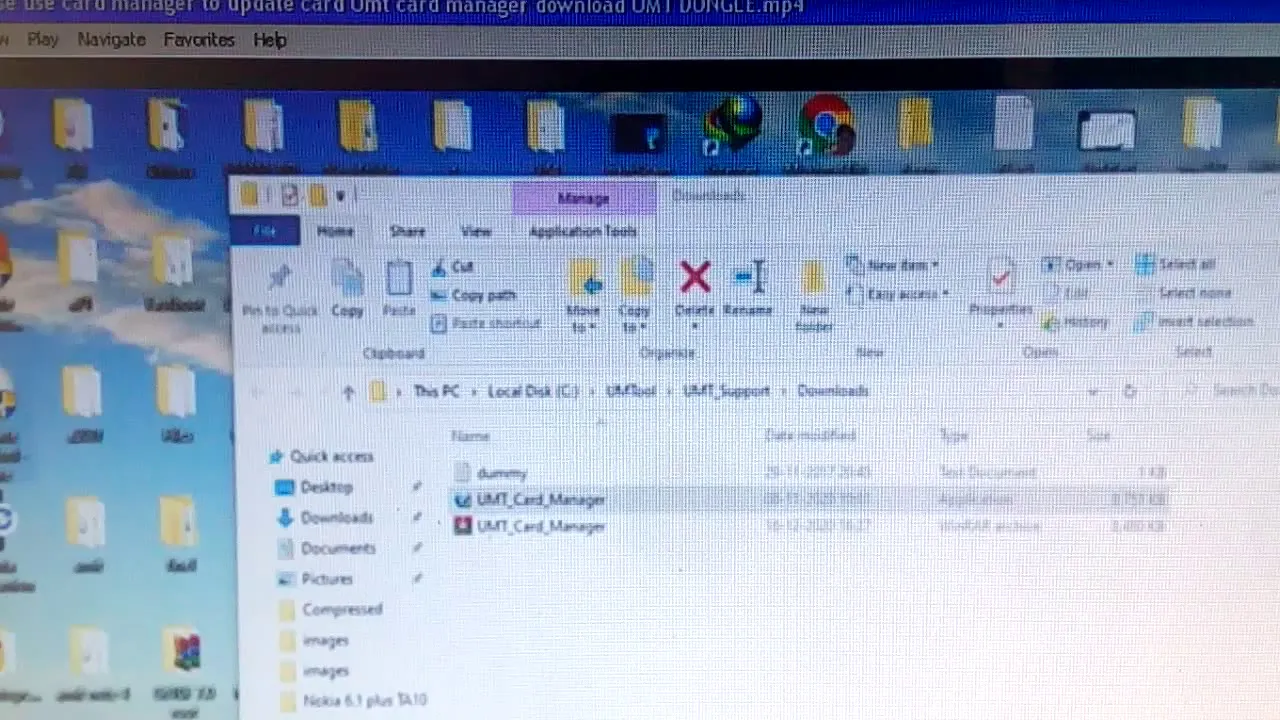
Task: Create a New folder from the ribbon
Action: (x=814, y=295)
